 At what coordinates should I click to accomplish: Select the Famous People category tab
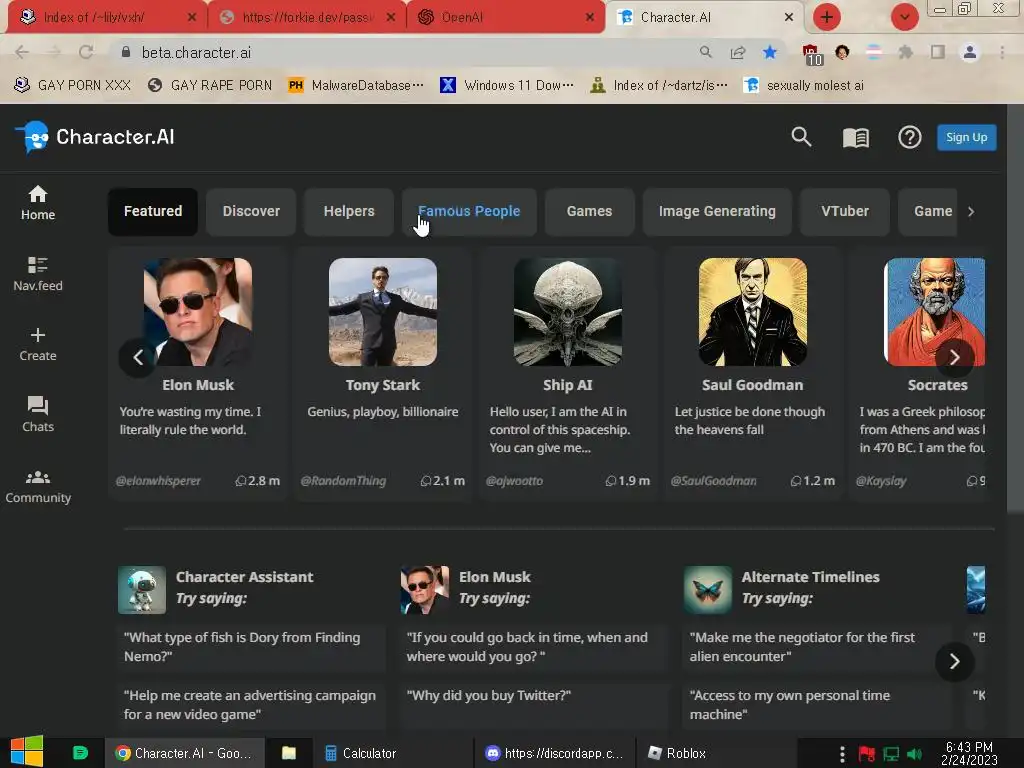click(x=469, y=212)
